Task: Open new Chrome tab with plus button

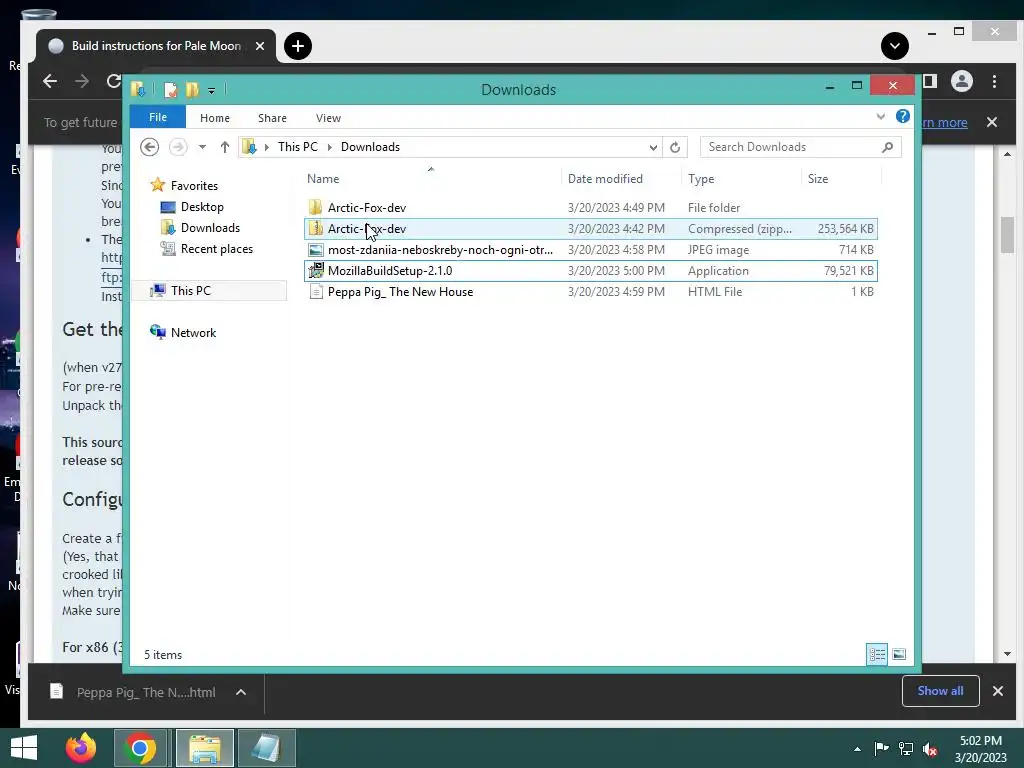Action: tap(298, 46)
